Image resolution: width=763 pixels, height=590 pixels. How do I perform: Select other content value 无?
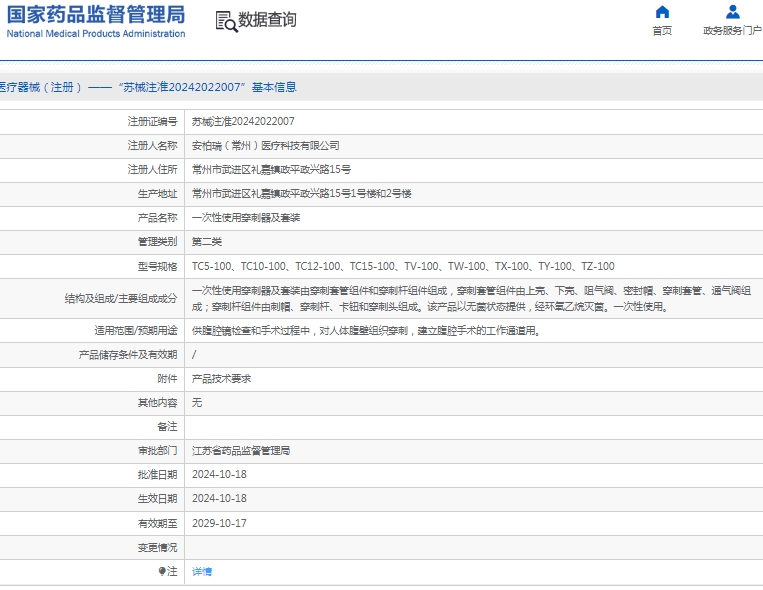tap(197, 403)
